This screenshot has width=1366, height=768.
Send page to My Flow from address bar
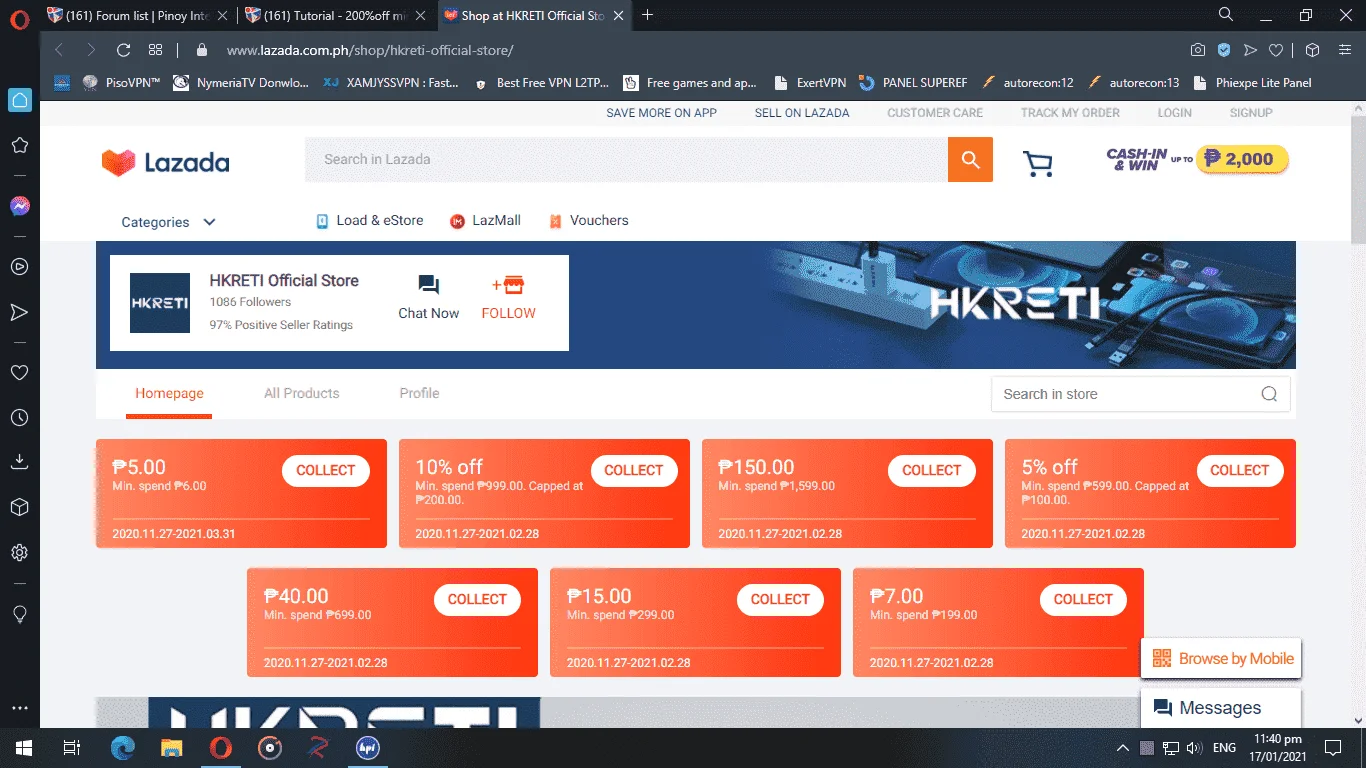pos(1250,50)
